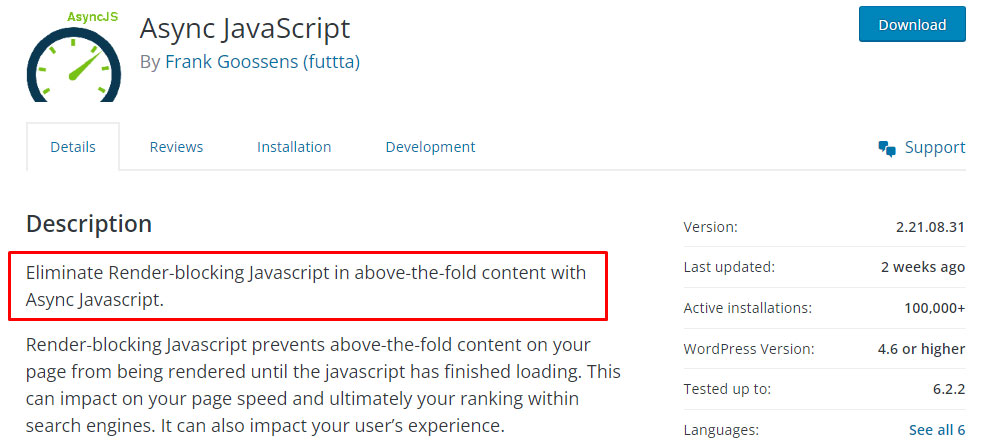Click the See all 6 languages link
Screen dimensions: 981x441
point(937,430)
